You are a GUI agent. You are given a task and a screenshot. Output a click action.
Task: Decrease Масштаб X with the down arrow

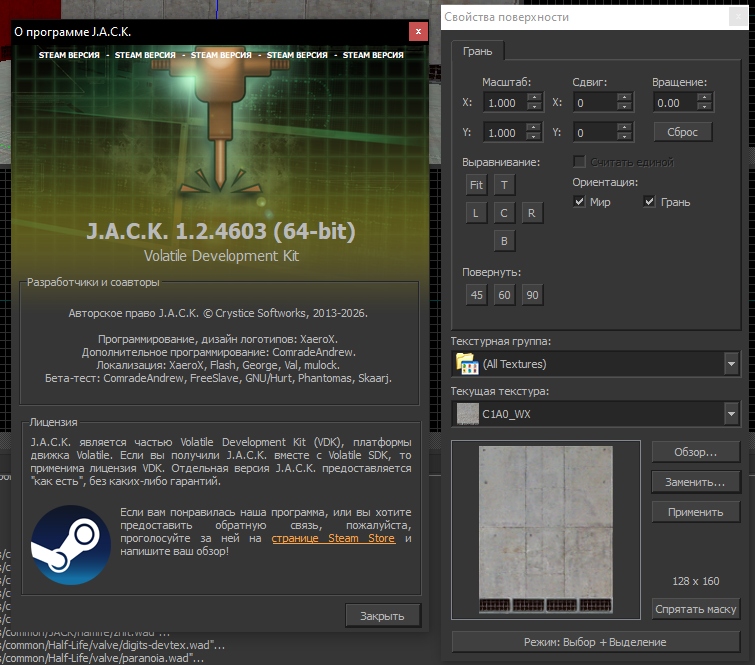click(534, 107)
